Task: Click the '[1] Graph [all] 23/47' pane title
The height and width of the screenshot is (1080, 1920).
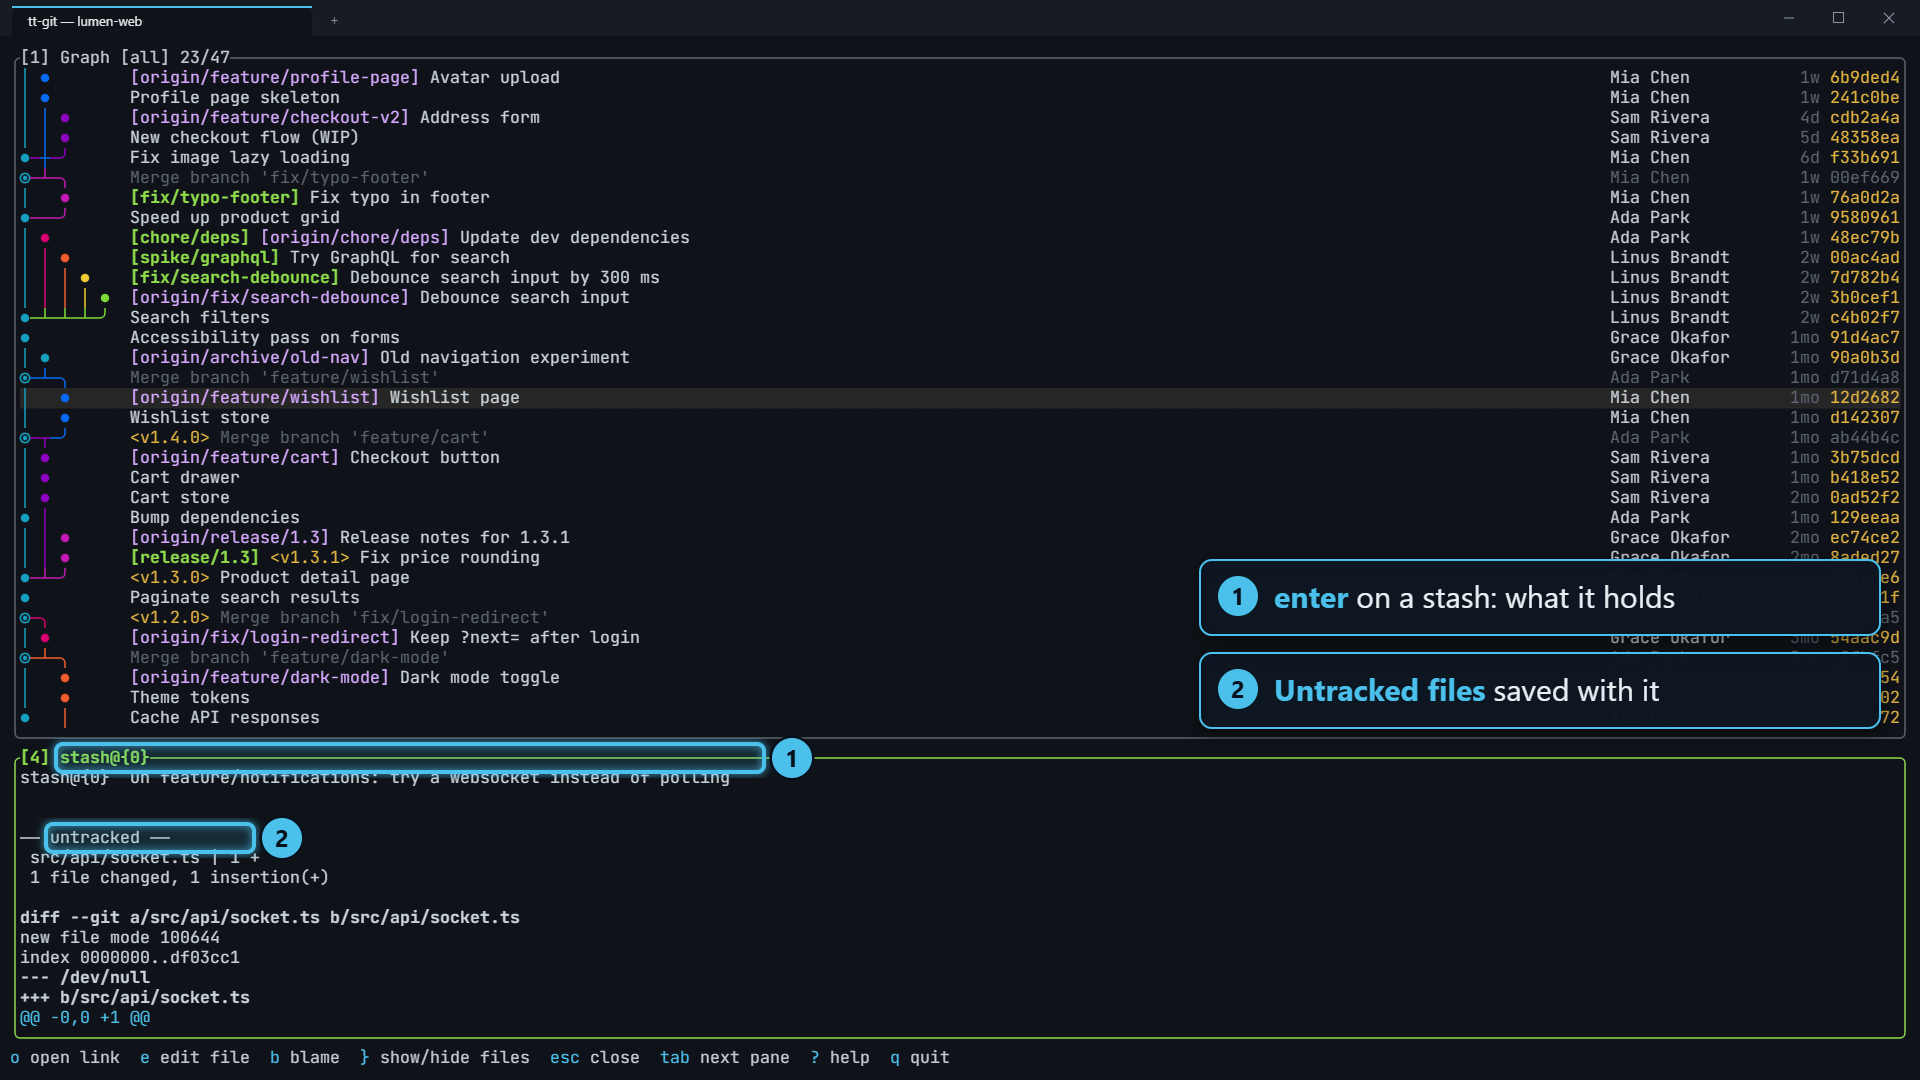Action: pyautogui.click(x=125, y=57)
